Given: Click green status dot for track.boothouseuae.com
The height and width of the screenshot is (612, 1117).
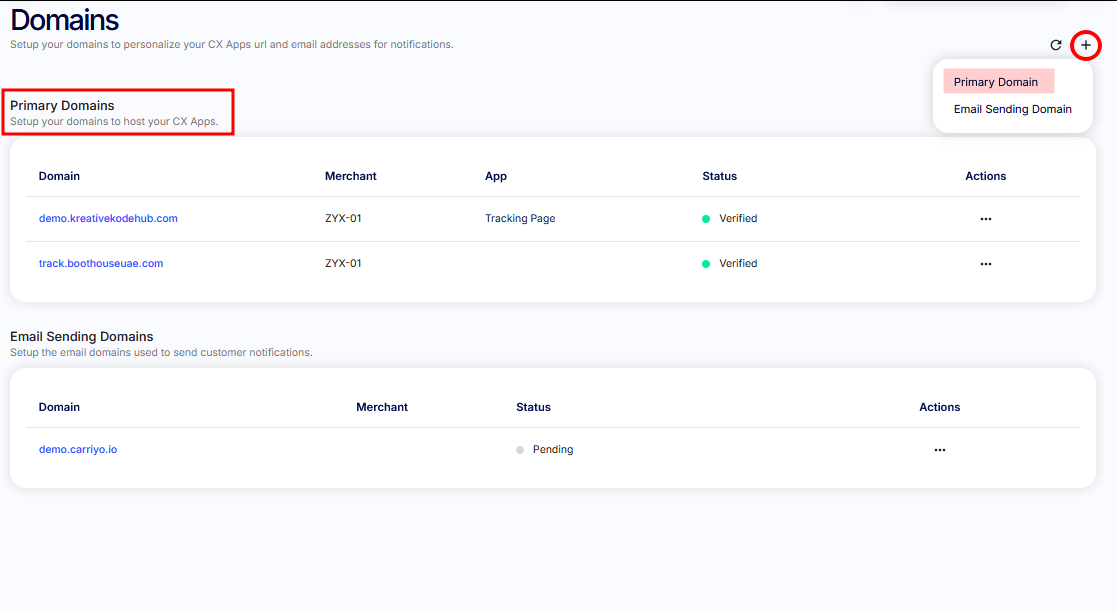Looking at the screenshot, I should click(706, 264).
